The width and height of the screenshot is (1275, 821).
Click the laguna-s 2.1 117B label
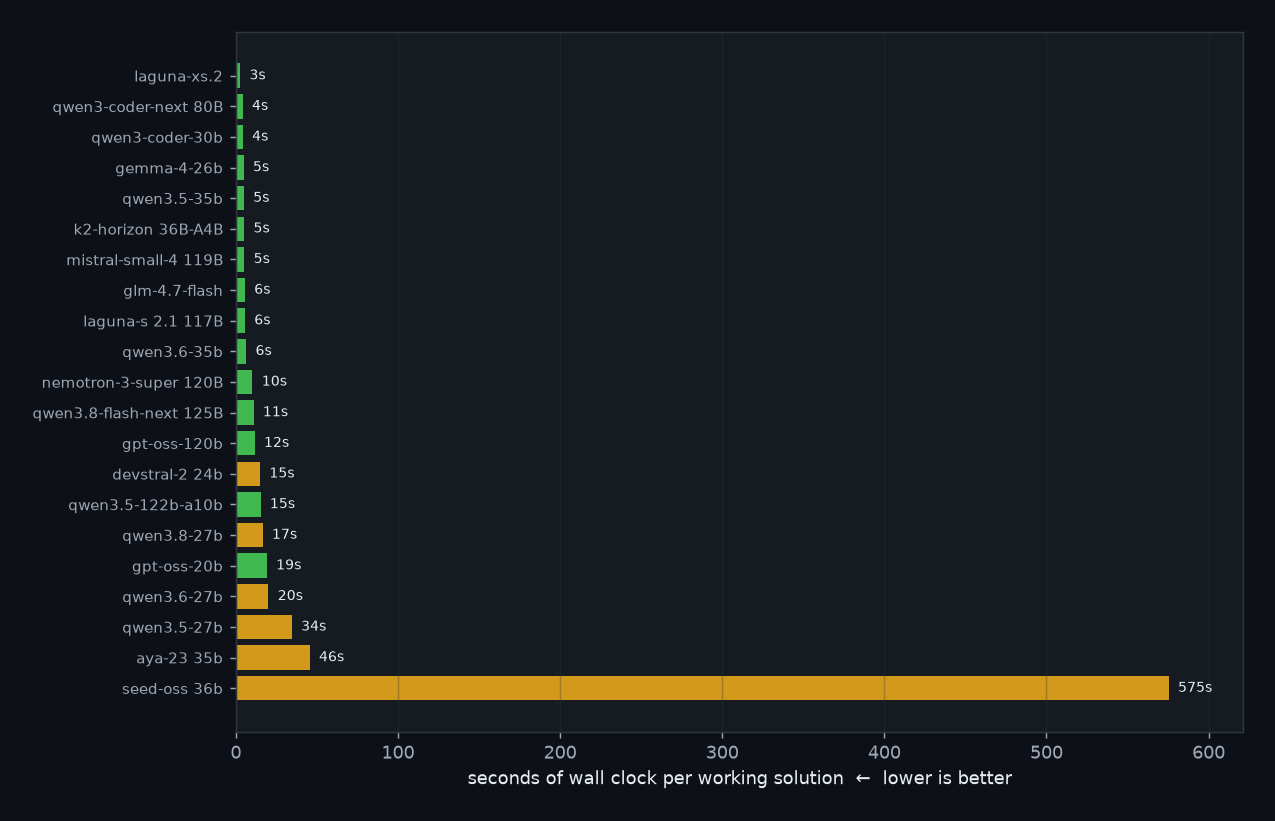point(154,321)
